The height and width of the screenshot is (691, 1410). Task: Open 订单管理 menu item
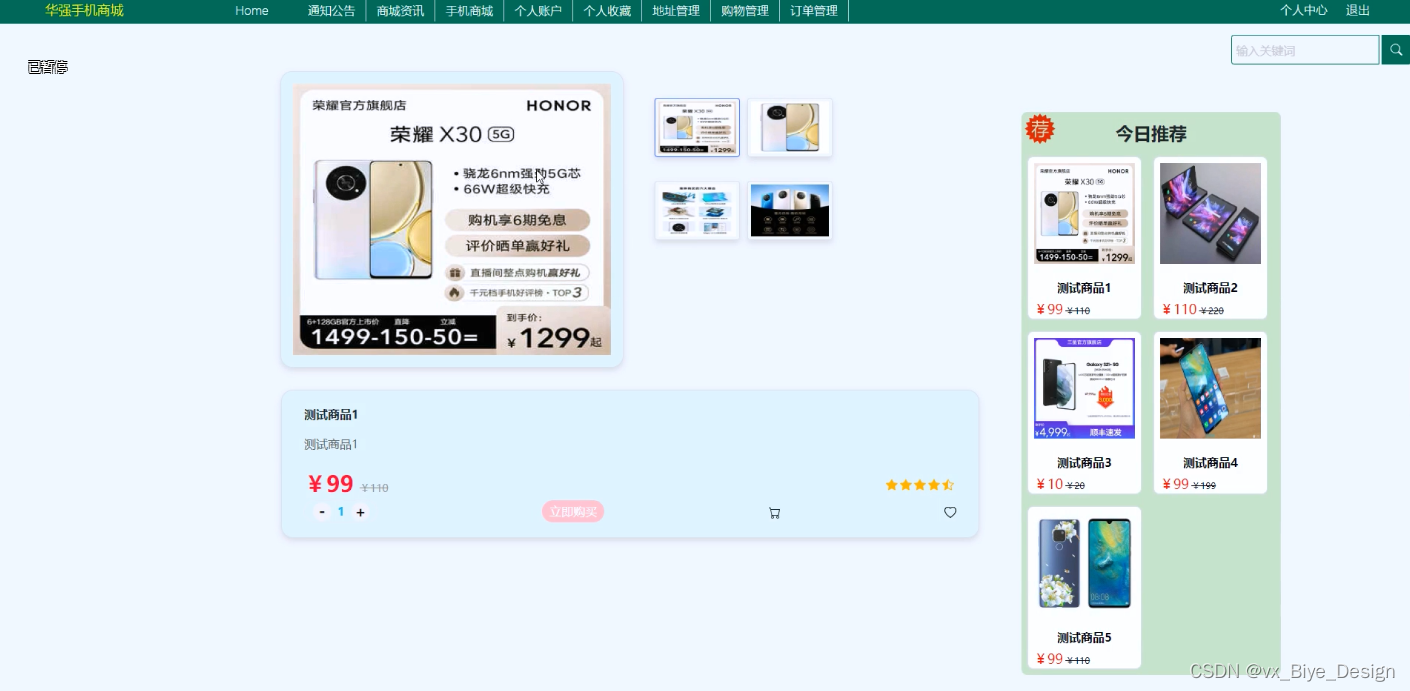[x=814, y=11]
